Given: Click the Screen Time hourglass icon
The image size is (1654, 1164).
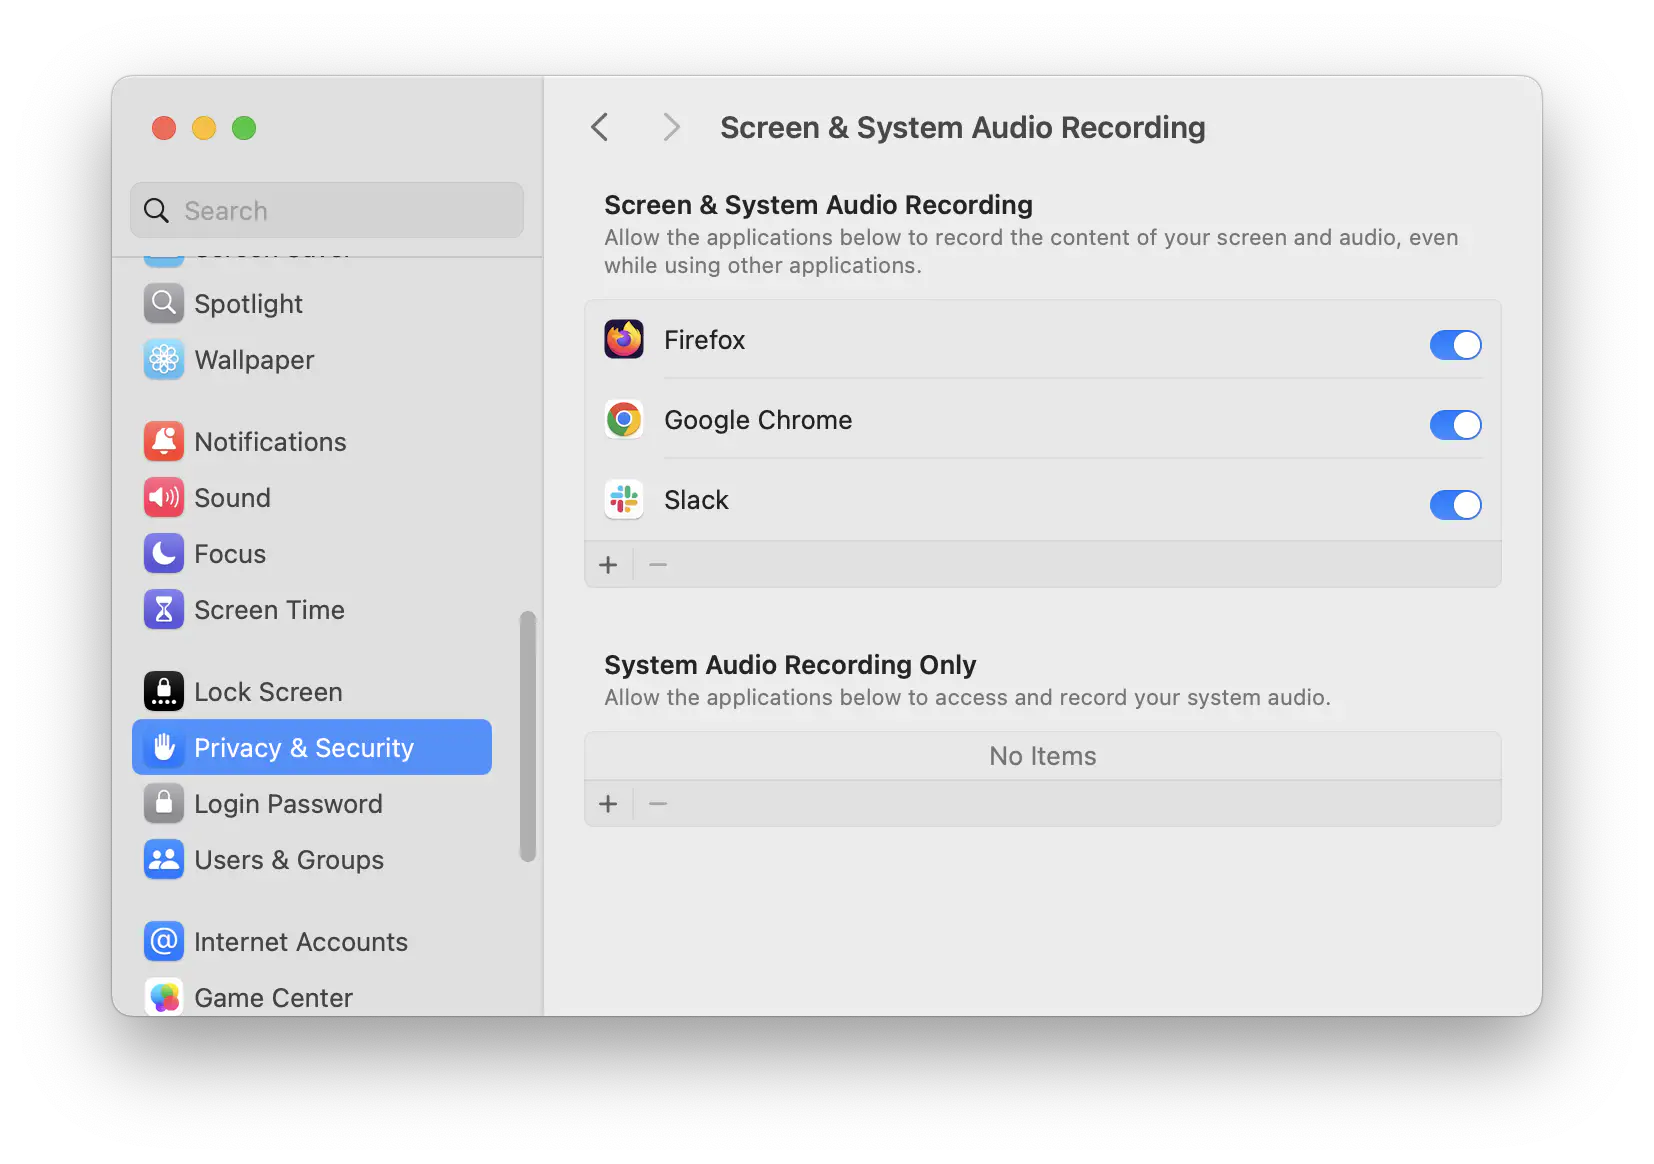Looking at the screenshot, I should [x=164, y=610].
